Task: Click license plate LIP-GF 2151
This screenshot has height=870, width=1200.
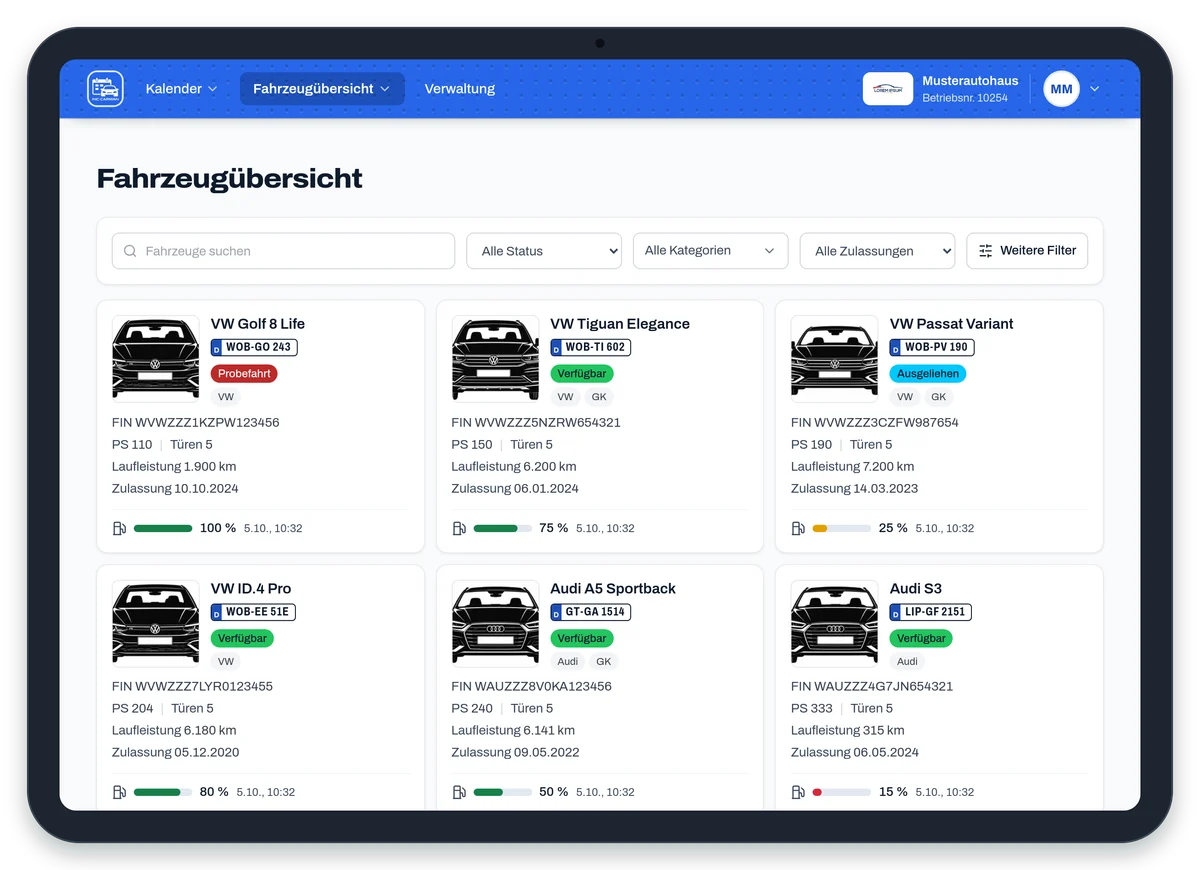Action: (931, 612)
